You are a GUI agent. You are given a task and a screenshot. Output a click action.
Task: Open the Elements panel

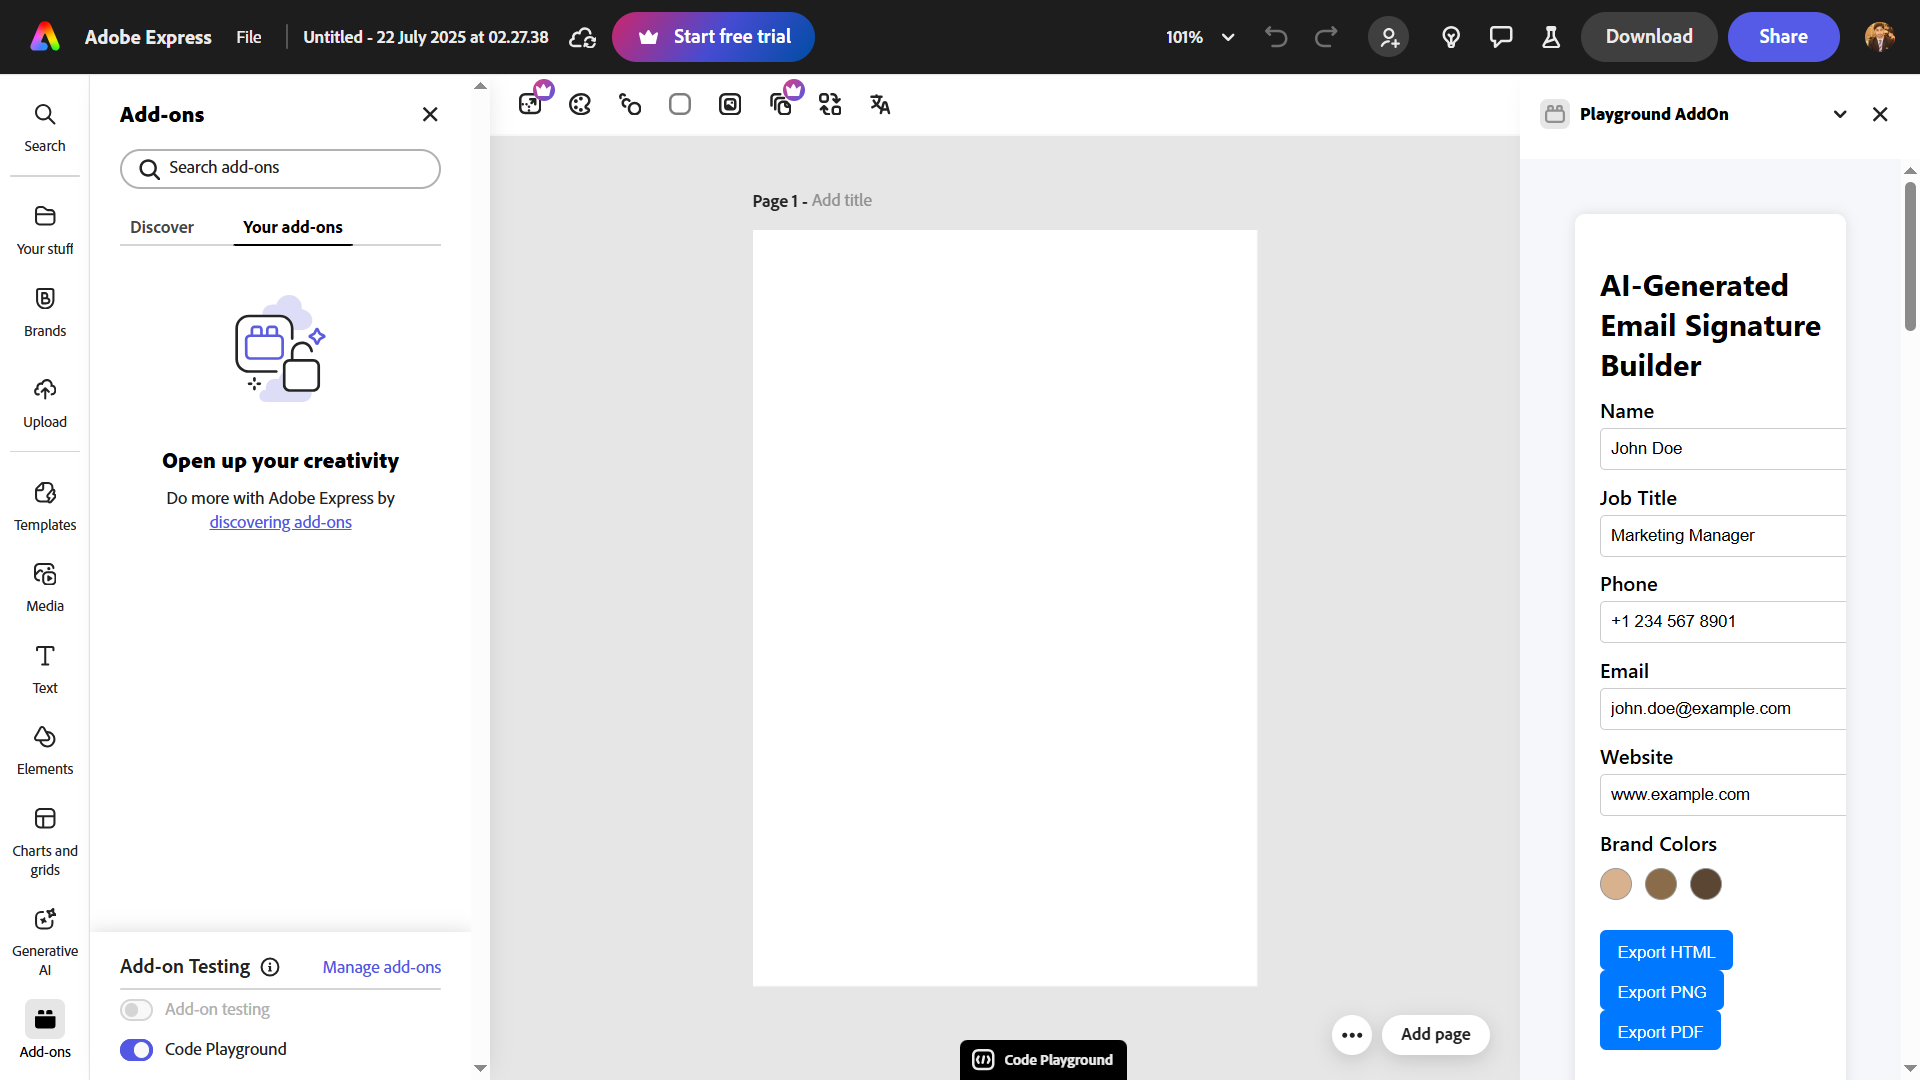45,749
